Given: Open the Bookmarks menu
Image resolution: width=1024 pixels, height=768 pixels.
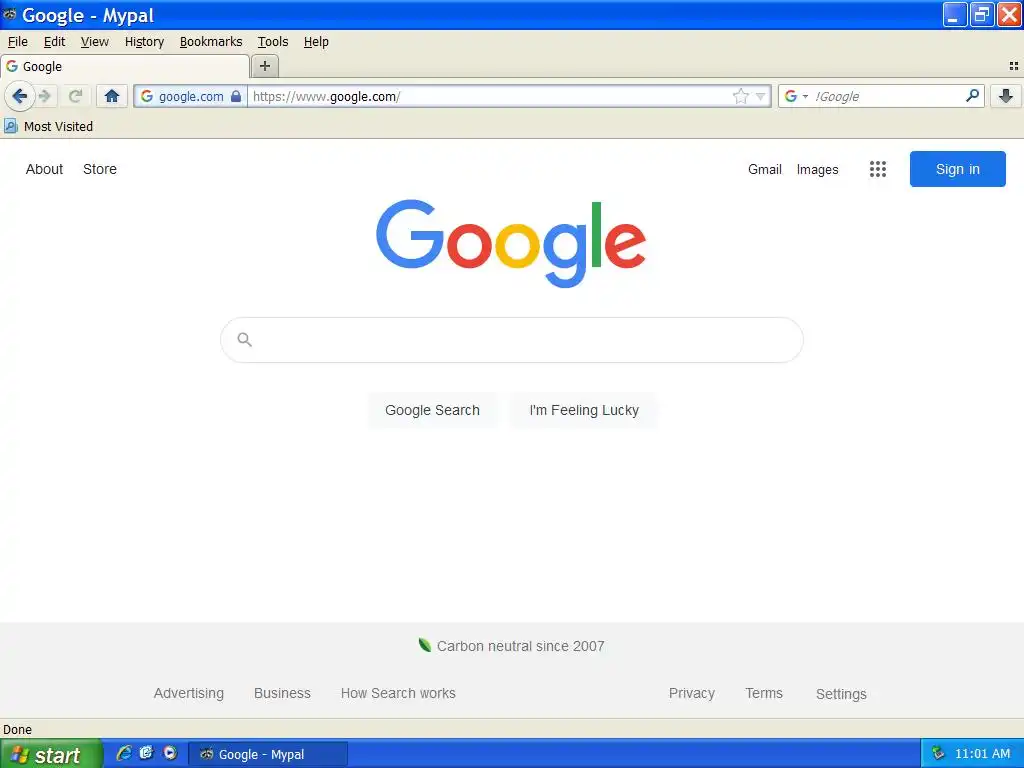Looking at the screenshot, I should pos(211,42).
